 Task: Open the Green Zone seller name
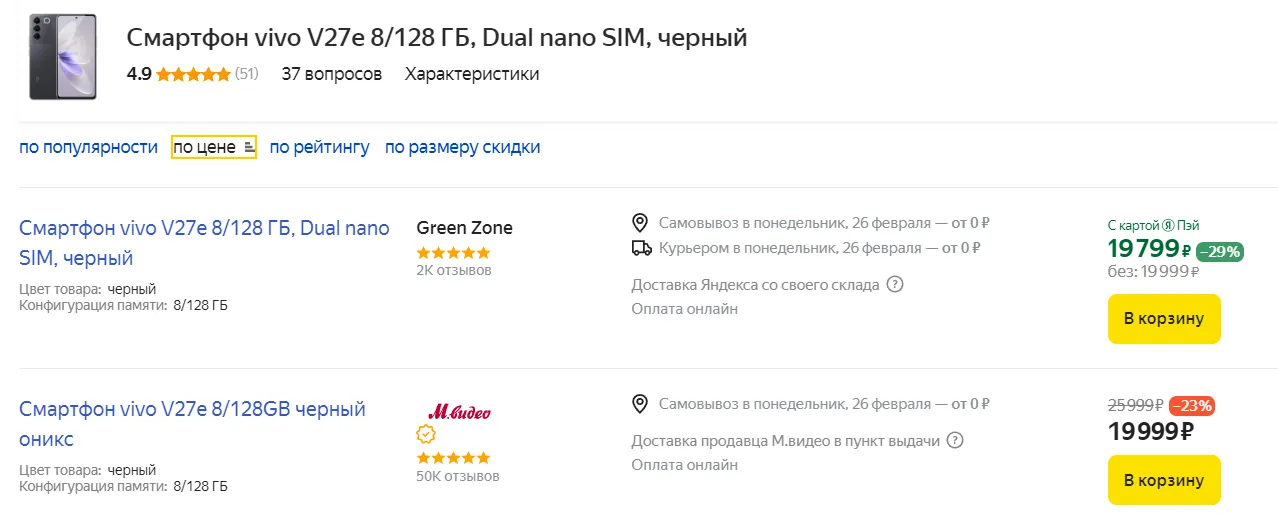[464, 228]
